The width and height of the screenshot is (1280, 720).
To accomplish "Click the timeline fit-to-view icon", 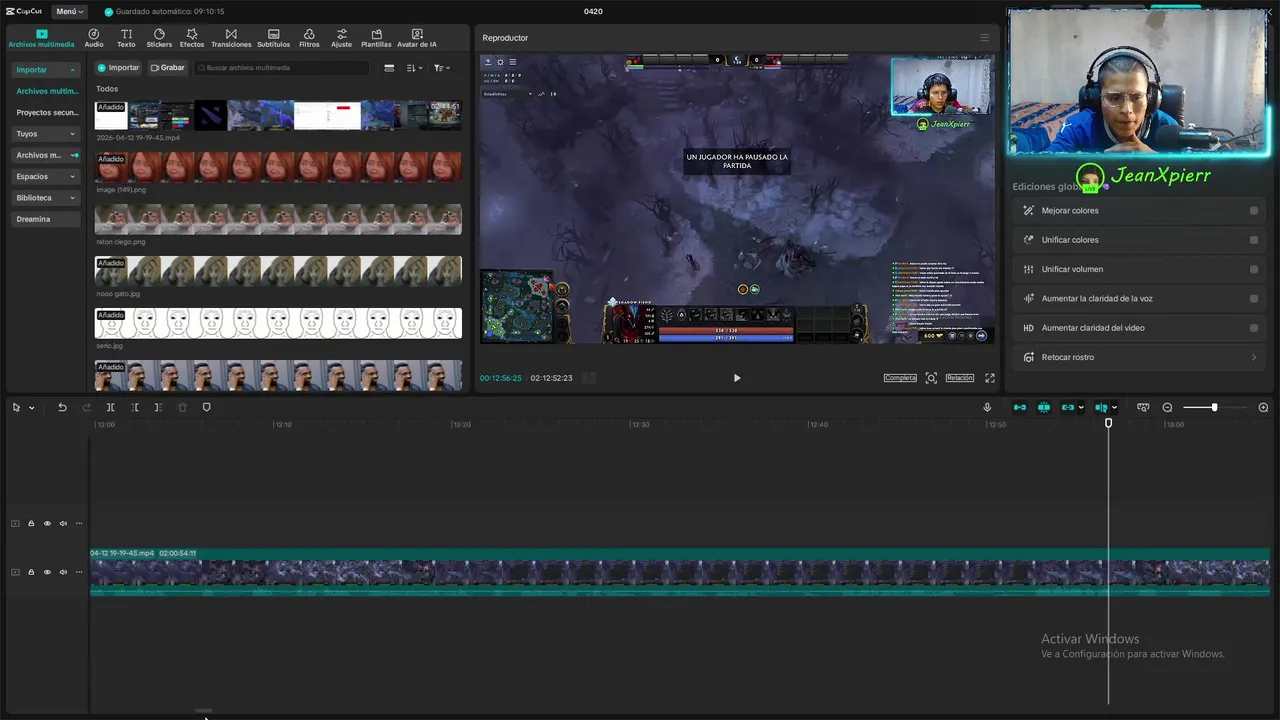I will click(x=1143, y=407).
